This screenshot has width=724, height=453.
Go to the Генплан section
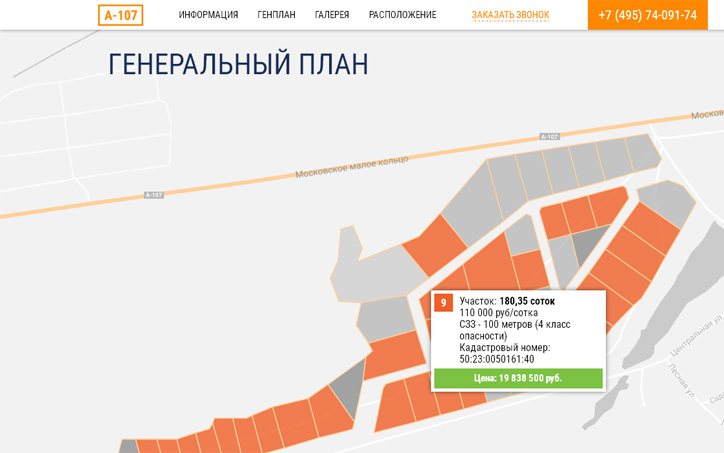tap(276, 15)
